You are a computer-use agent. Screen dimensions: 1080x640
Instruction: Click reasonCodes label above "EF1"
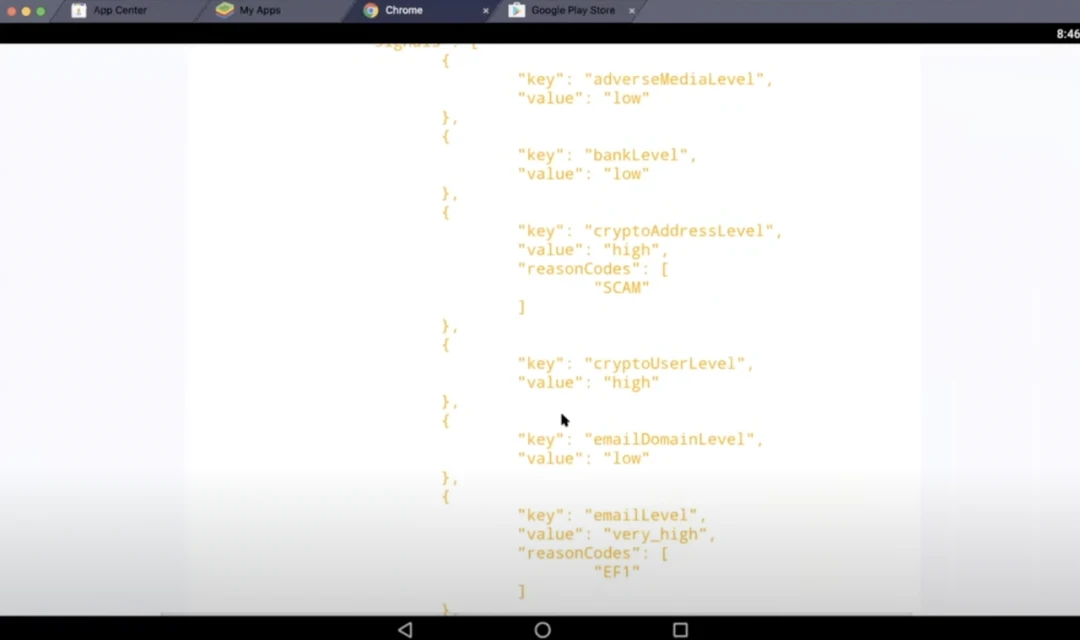coord(579,553)
